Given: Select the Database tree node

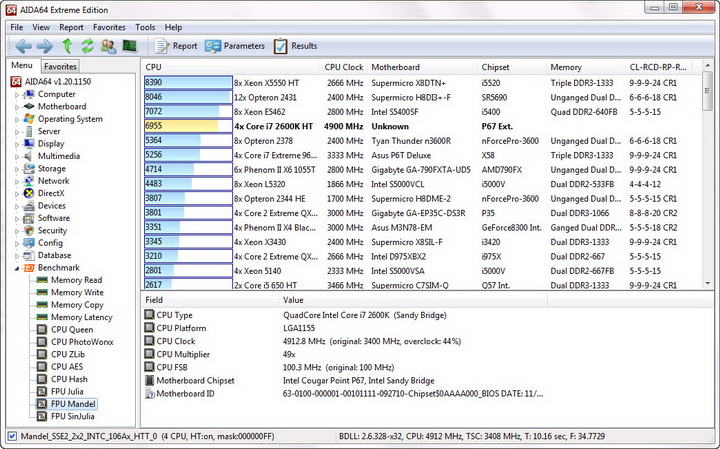Looking at the screenshot, I should coord(54,255).
